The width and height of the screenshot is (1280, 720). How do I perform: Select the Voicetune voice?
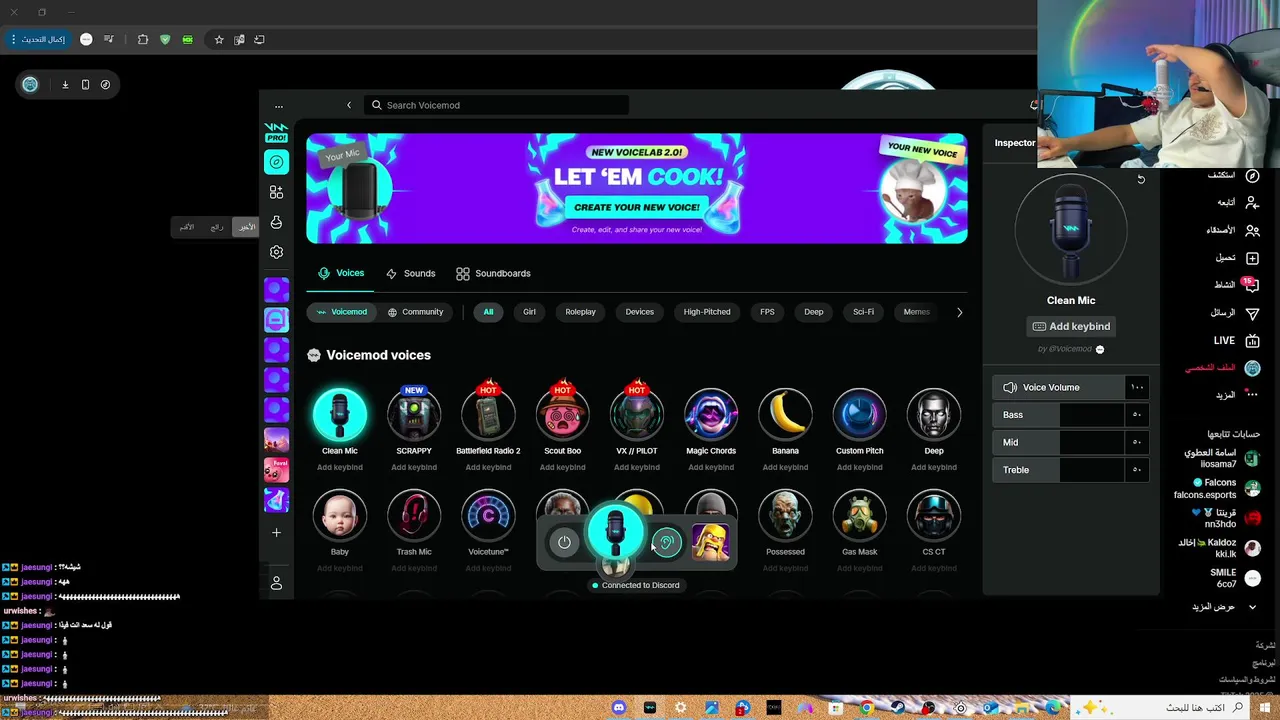coord(488,516)
